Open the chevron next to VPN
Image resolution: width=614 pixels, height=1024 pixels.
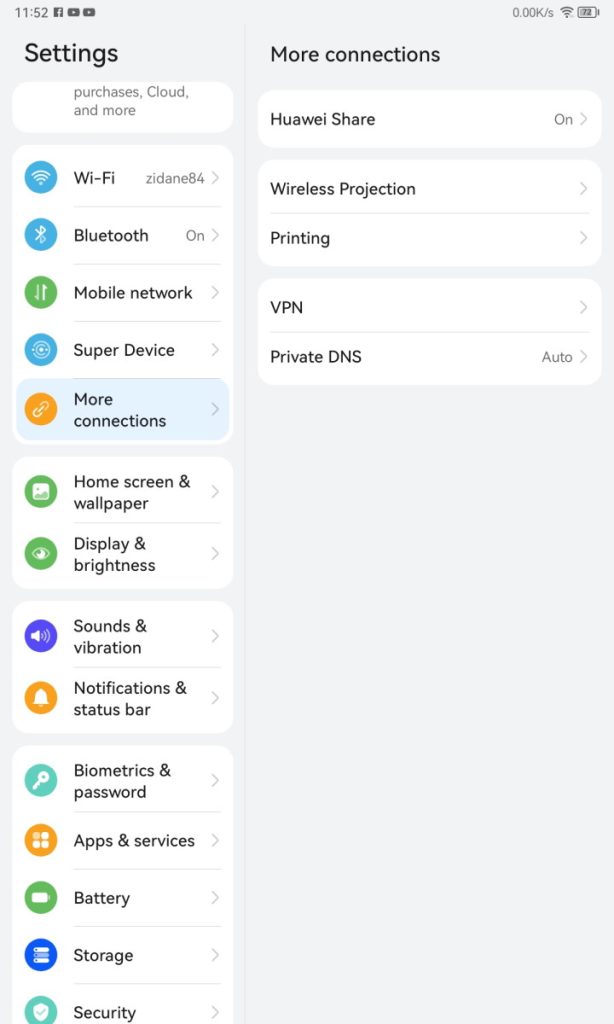(x=583, y=307)
